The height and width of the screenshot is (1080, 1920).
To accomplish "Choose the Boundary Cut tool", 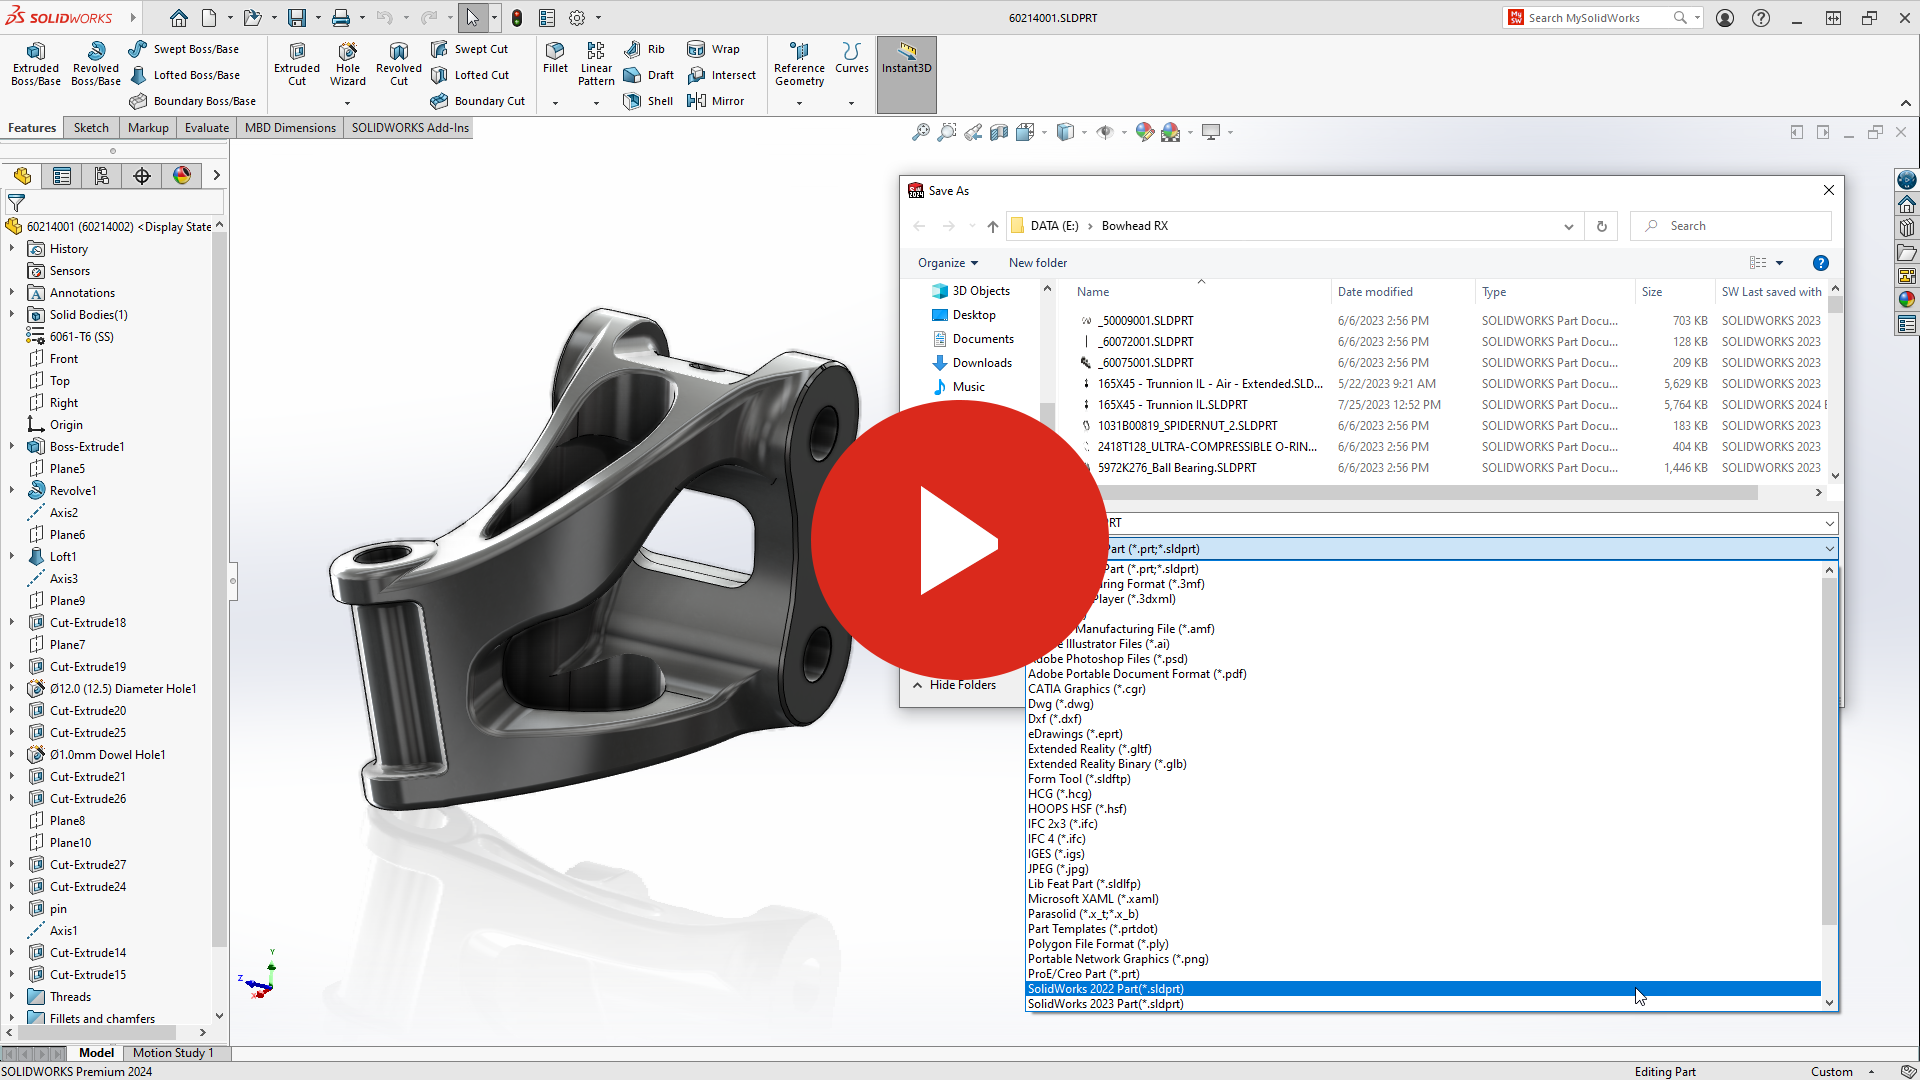I will (478, 101).
